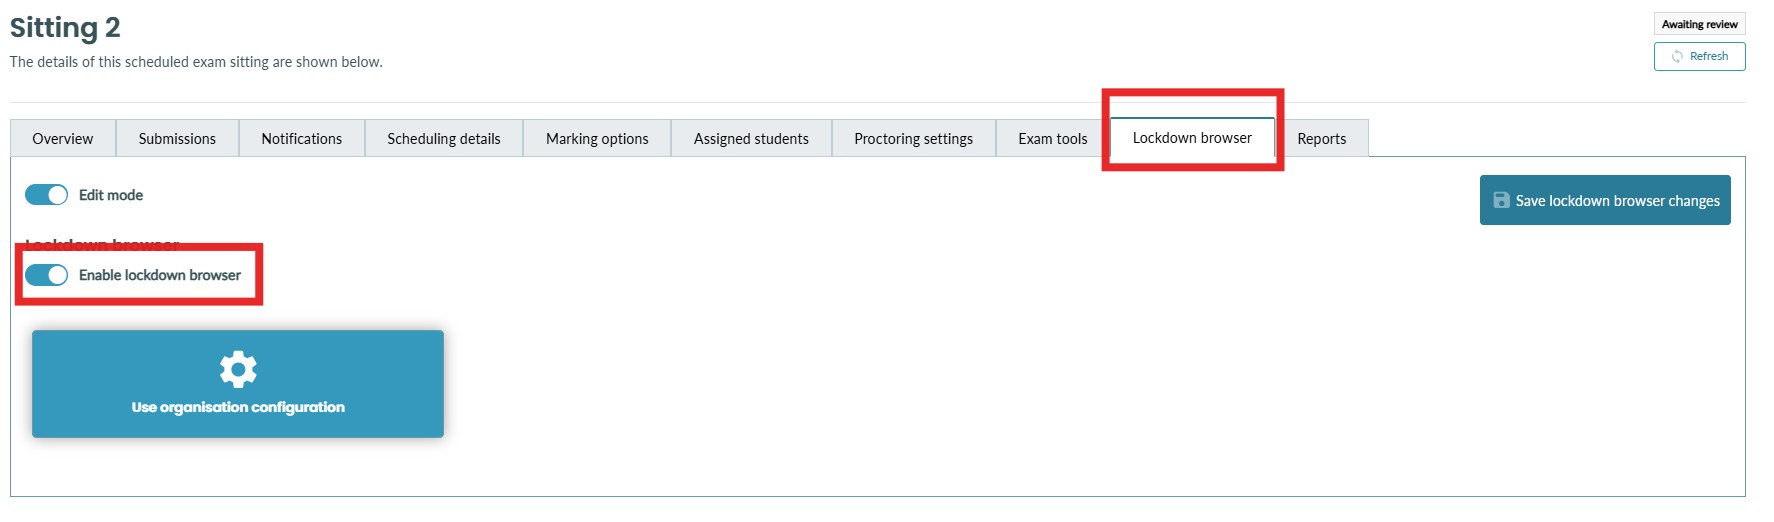Click the circular refresh arrow icon
The image size is (1774, 522).
click(x=1677, y=57)
